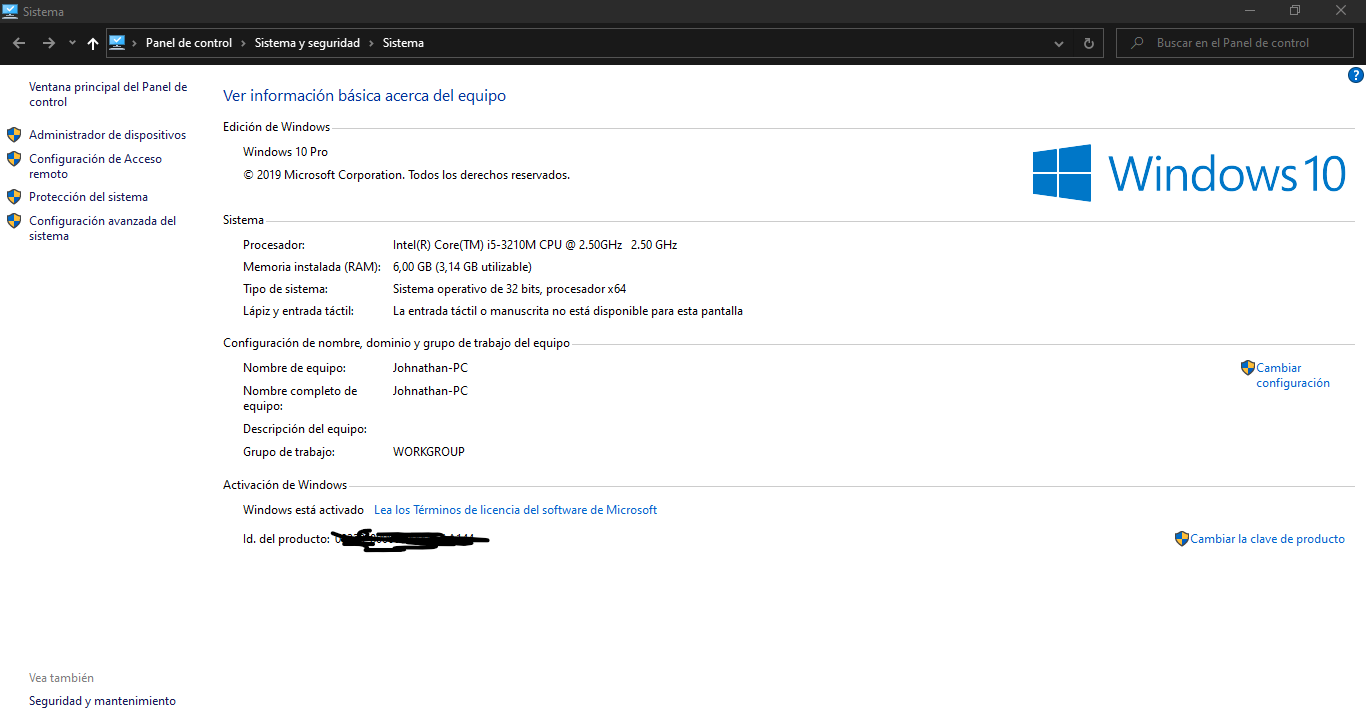Screen dimensions: 1366x726
Task: Click the computer icon in address bar
Action: 117,42
